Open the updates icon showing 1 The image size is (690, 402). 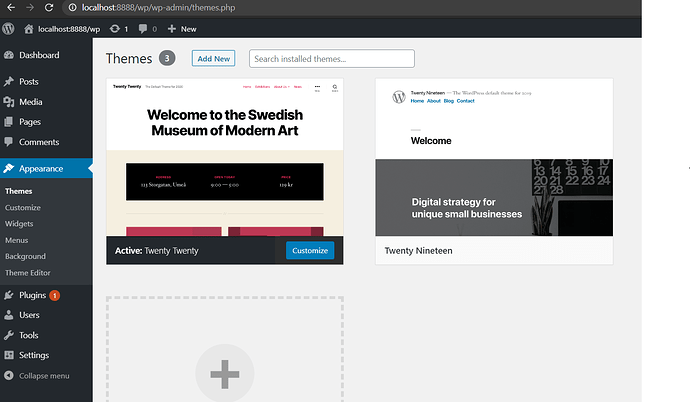[x=116, y=29]
